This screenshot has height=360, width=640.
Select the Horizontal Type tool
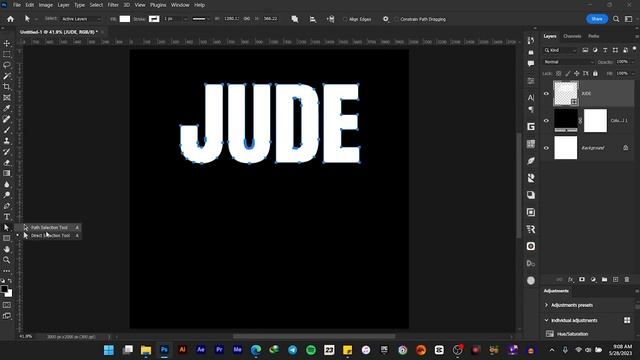(x=7, y=217)
